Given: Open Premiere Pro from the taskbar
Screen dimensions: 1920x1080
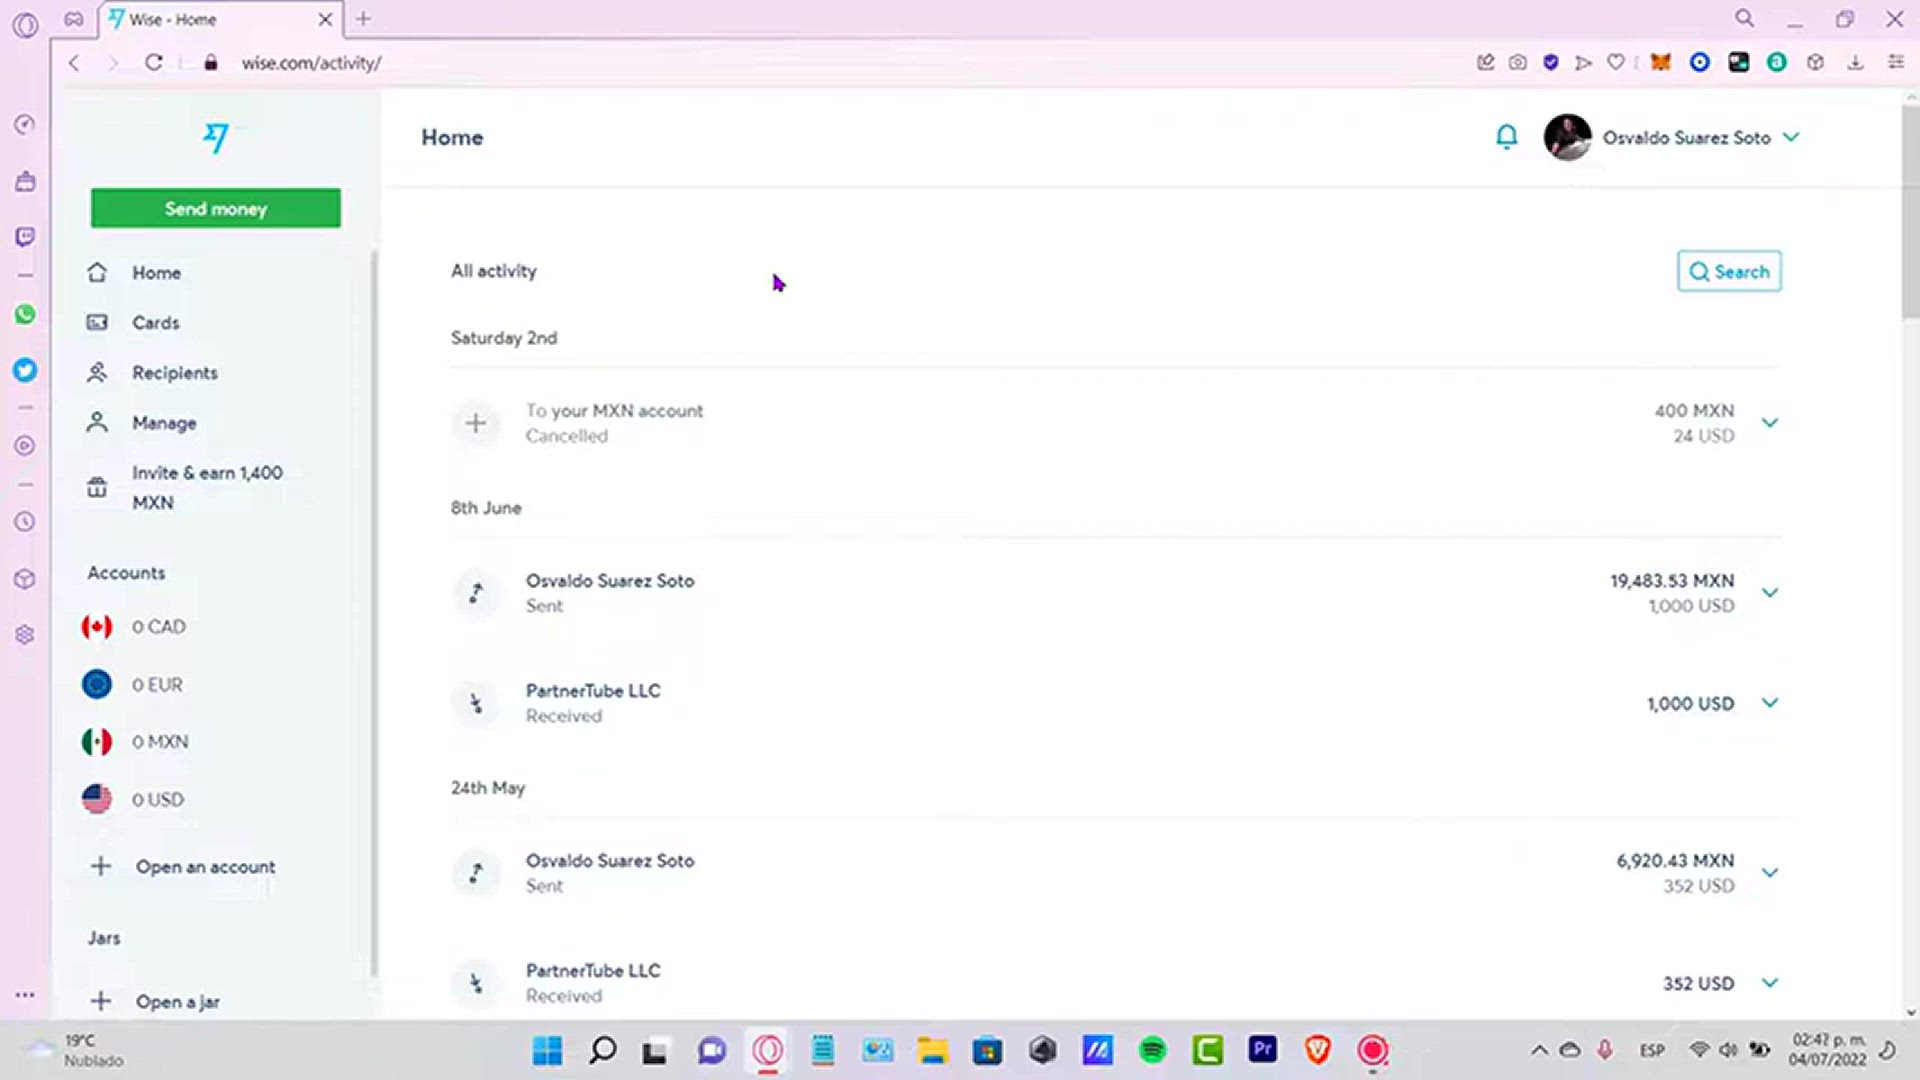Looking at the screenshot, I should [1262, 1049].
